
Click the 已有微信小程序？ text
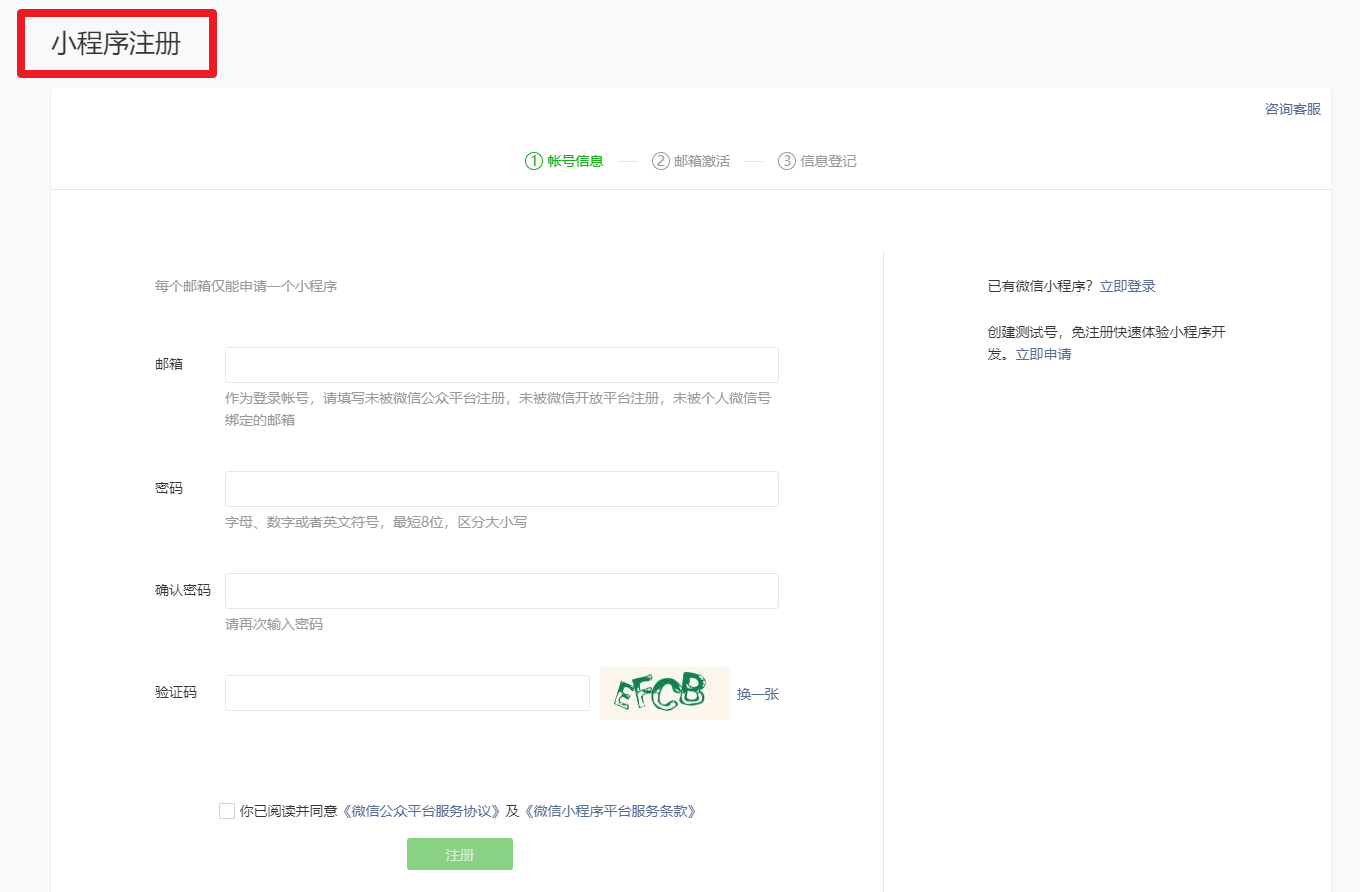tap(1041, 286)
